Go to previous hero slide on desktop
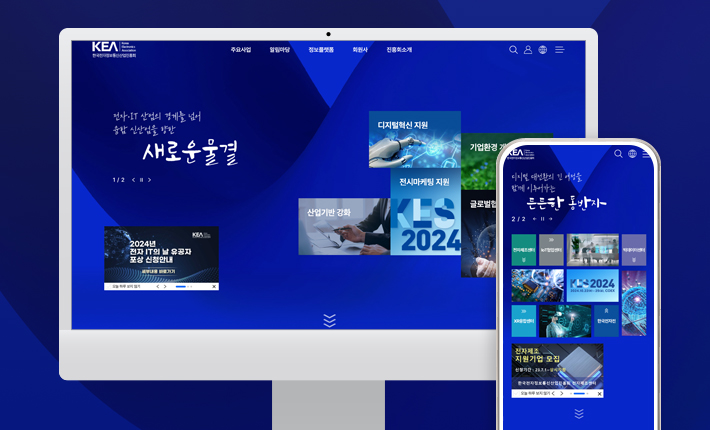Screen dimensions: 710x430 click(x=134, y=180)
